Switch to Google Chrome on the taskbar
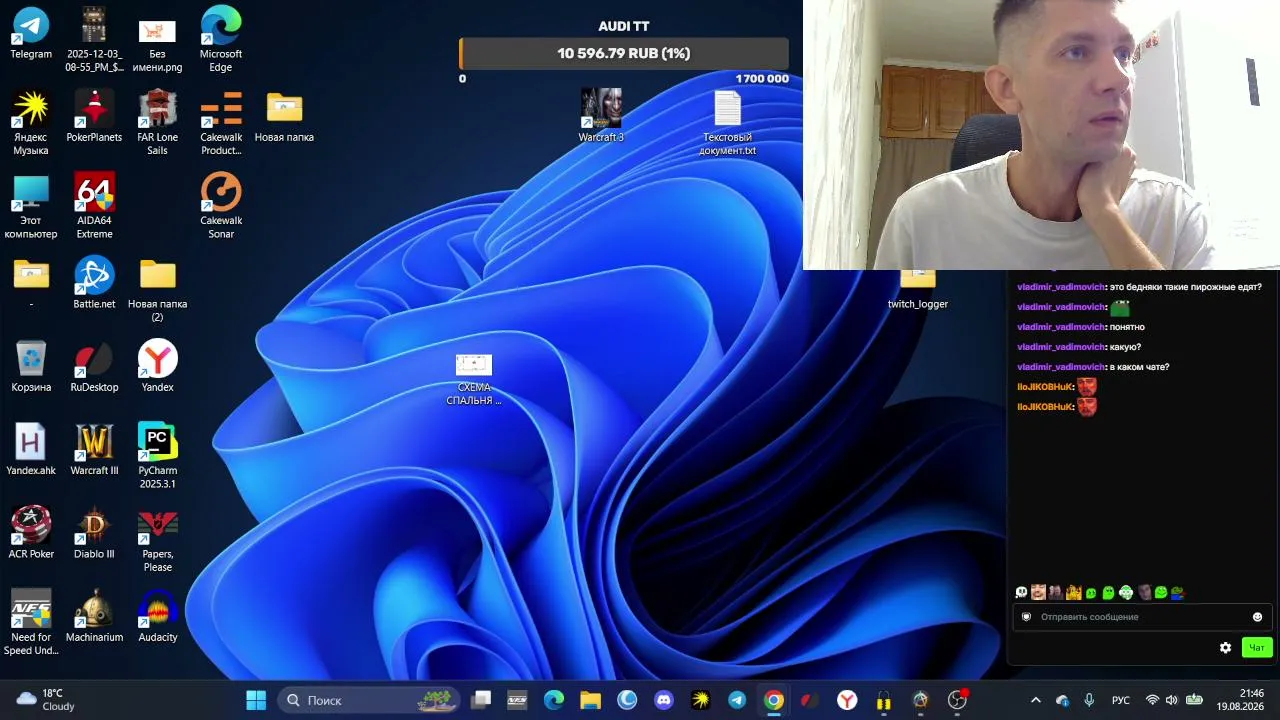 (x=774, y=700)
